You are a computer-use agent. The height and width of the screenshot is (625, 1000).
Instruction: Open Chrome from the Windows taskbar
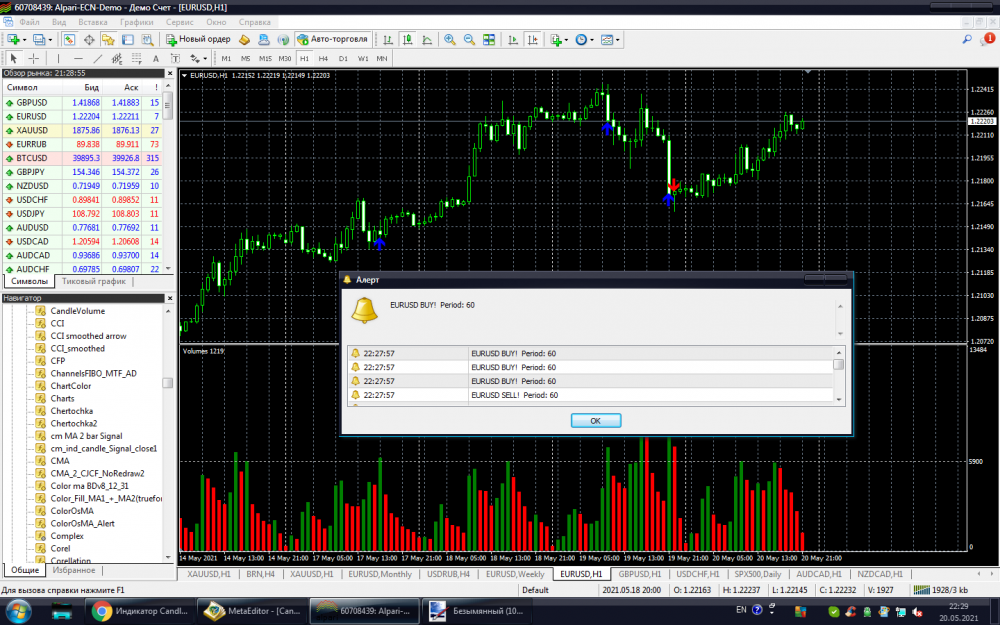[x=139, y=611]
